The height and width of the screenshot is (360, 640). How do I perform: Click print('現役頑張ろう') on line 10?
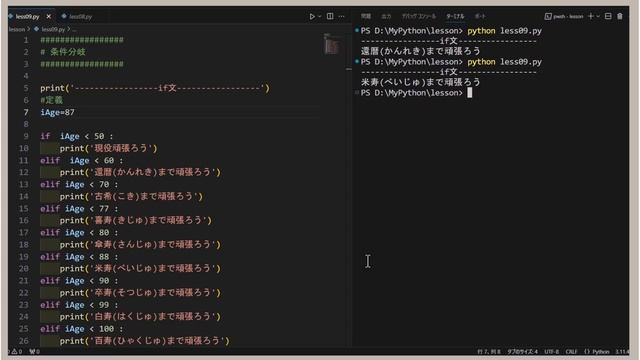[108, 148]
